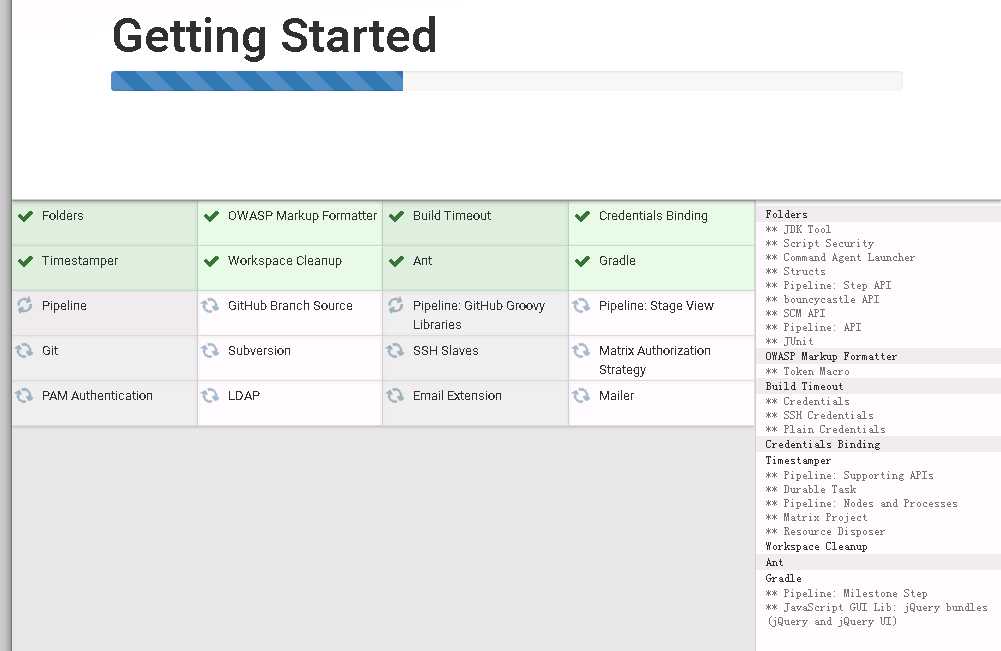Viewport: 1001px width, 651px height.
Task: Click the checkmark beside Timestamper
Action: click(x=26, y=261)
